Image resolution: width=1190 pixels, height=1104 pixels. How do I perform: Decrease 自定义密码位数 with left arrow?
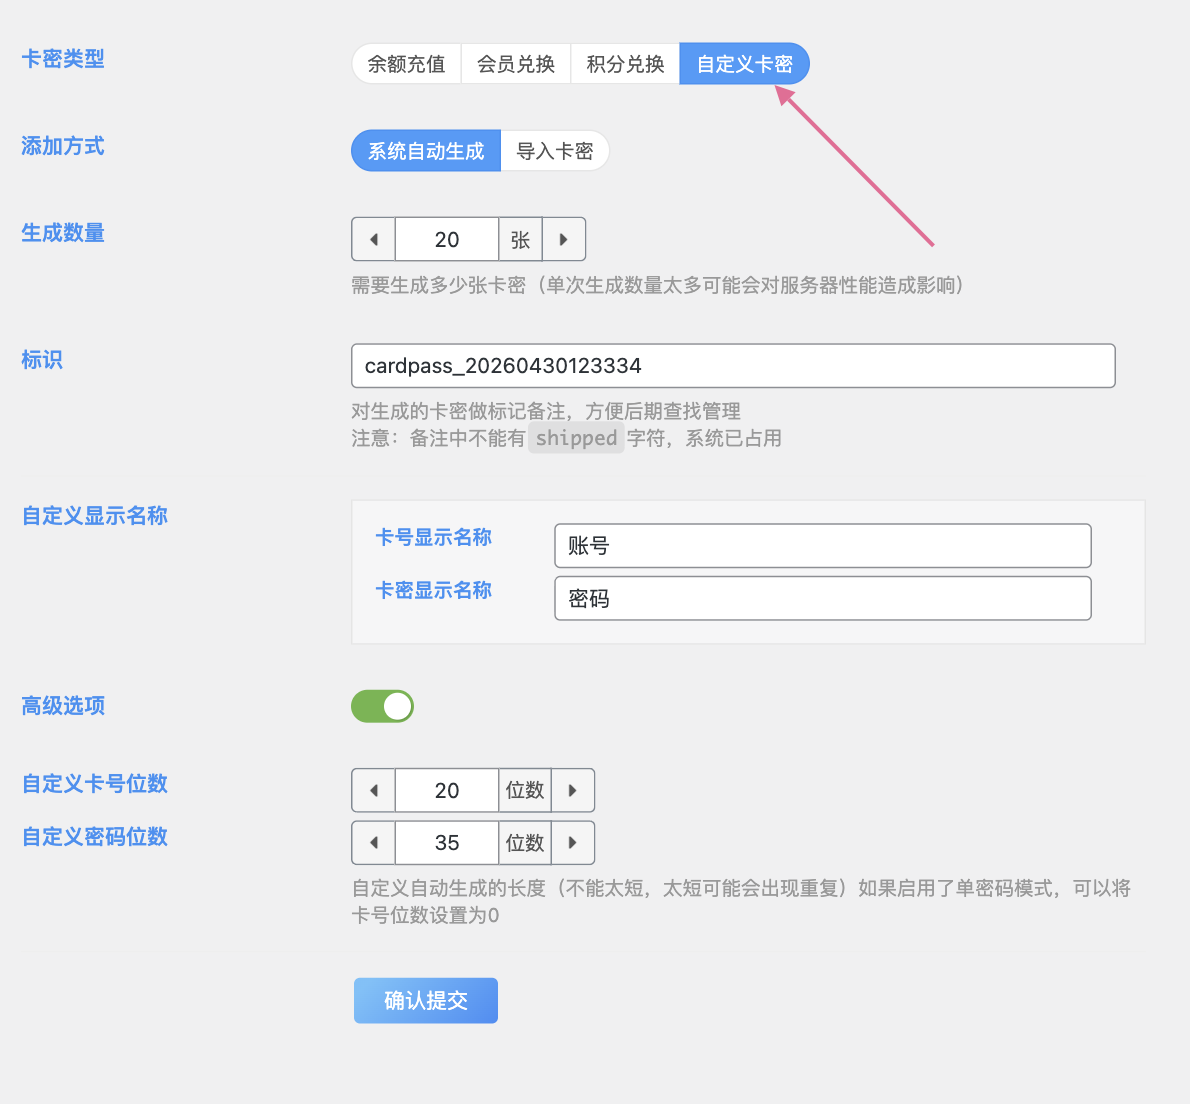pyautogui.click(x=373, y=843)
